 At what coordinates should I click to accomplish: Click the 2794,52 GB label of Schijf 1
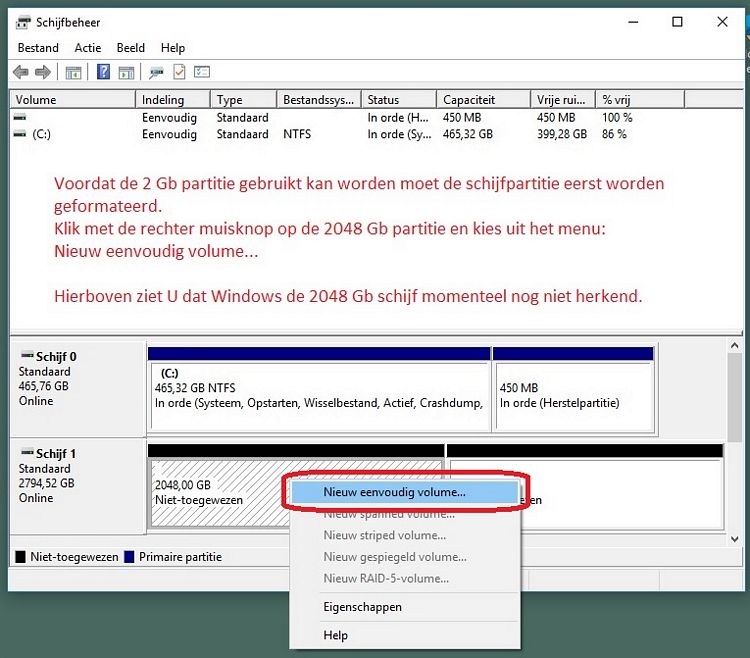coord(46,483)
